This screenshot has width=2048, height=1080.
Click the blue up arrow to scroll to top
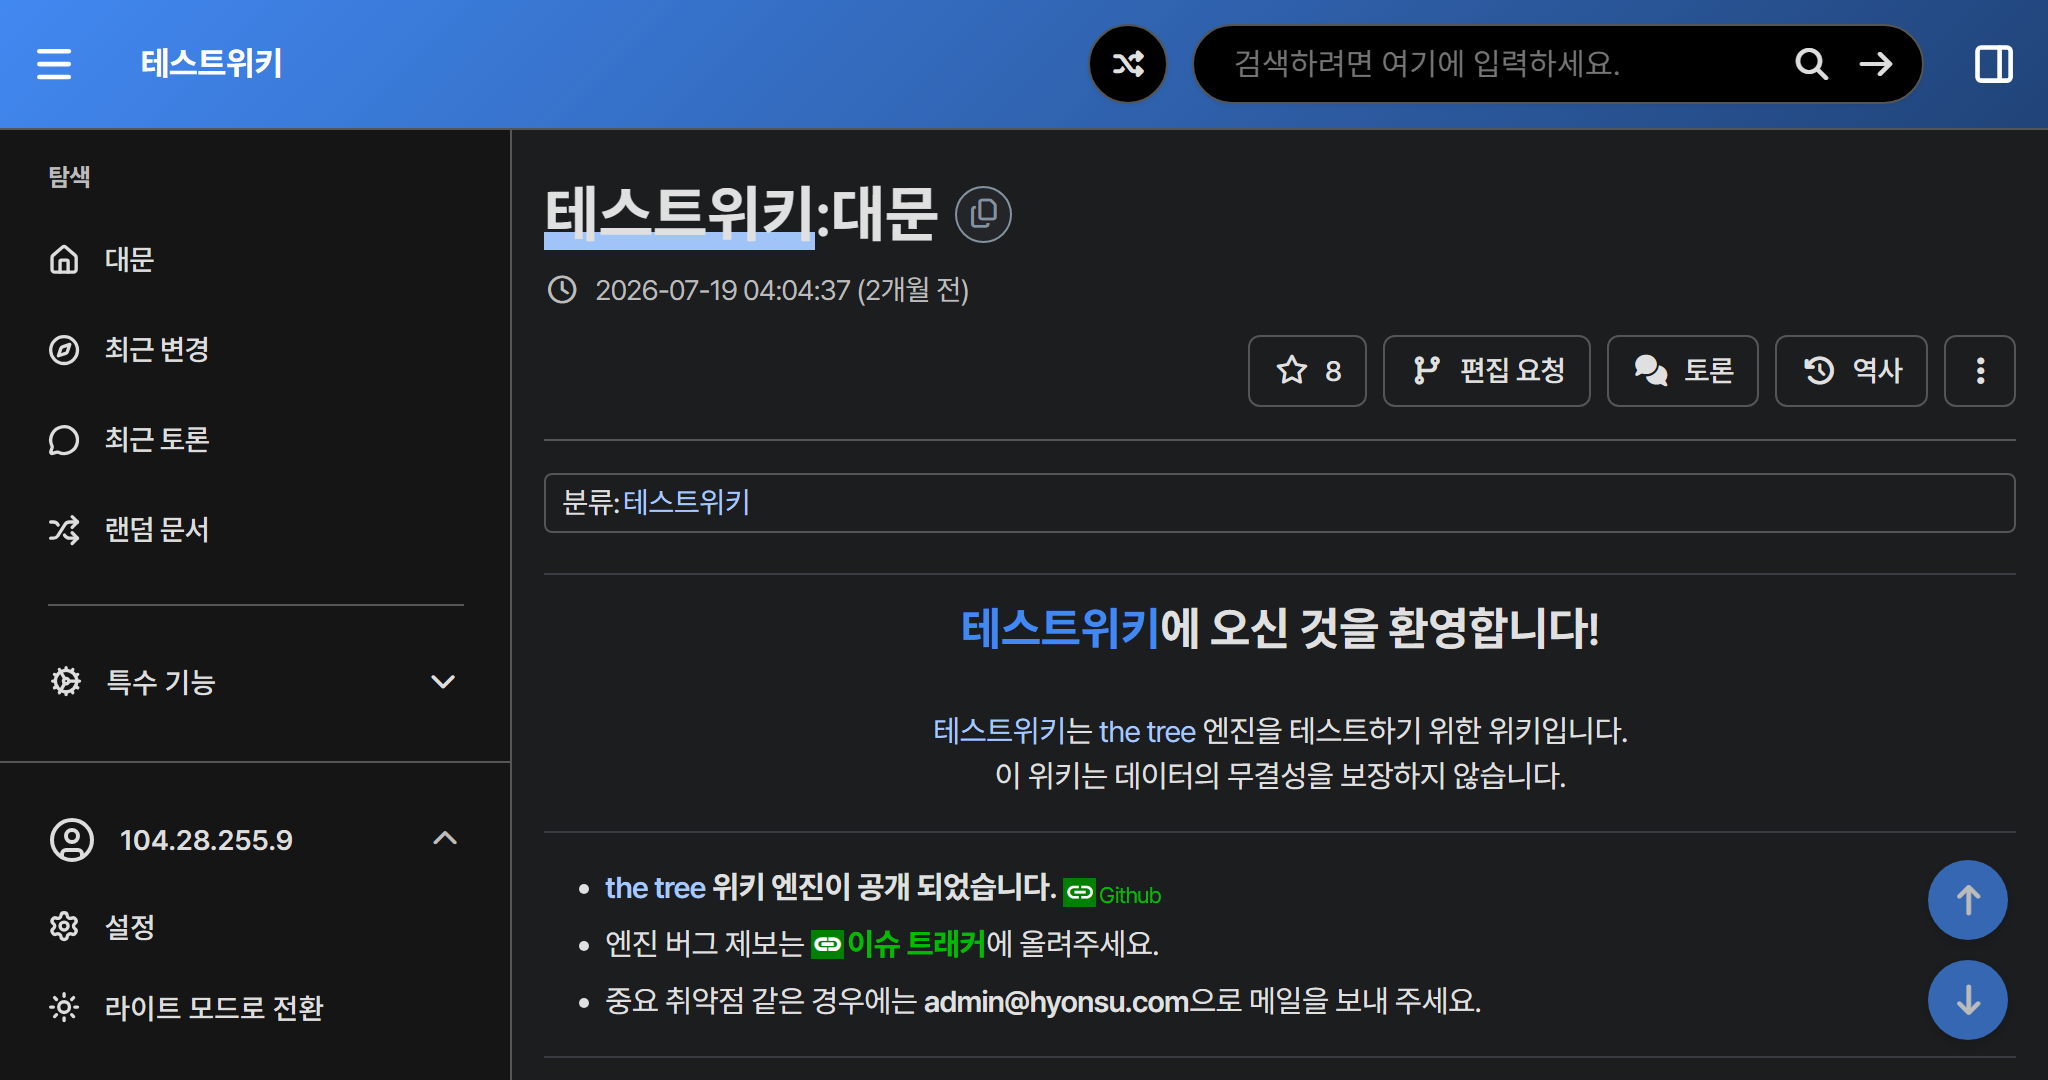click(1968, 900)
